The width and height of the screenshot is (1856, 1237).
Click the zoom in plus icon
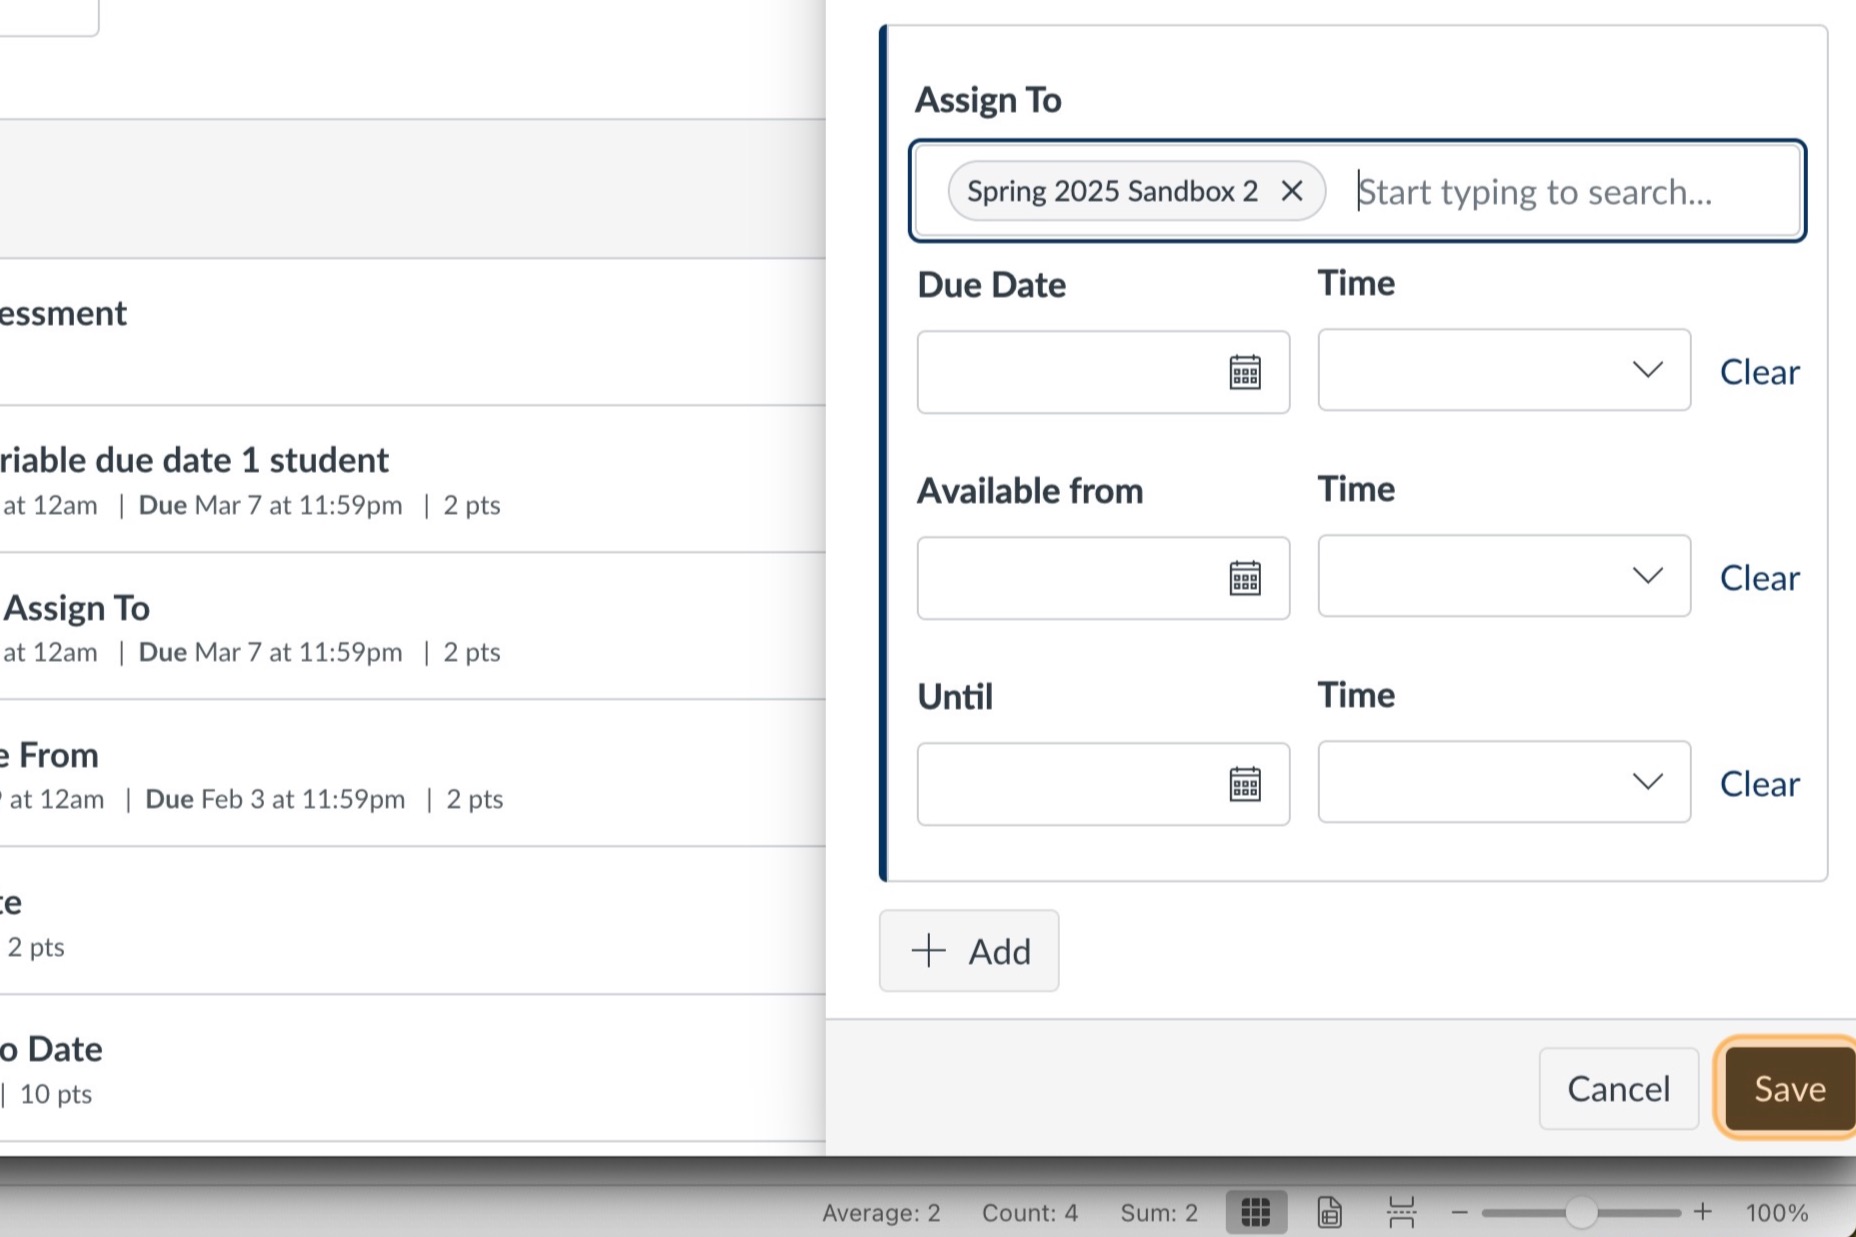1702,1213
